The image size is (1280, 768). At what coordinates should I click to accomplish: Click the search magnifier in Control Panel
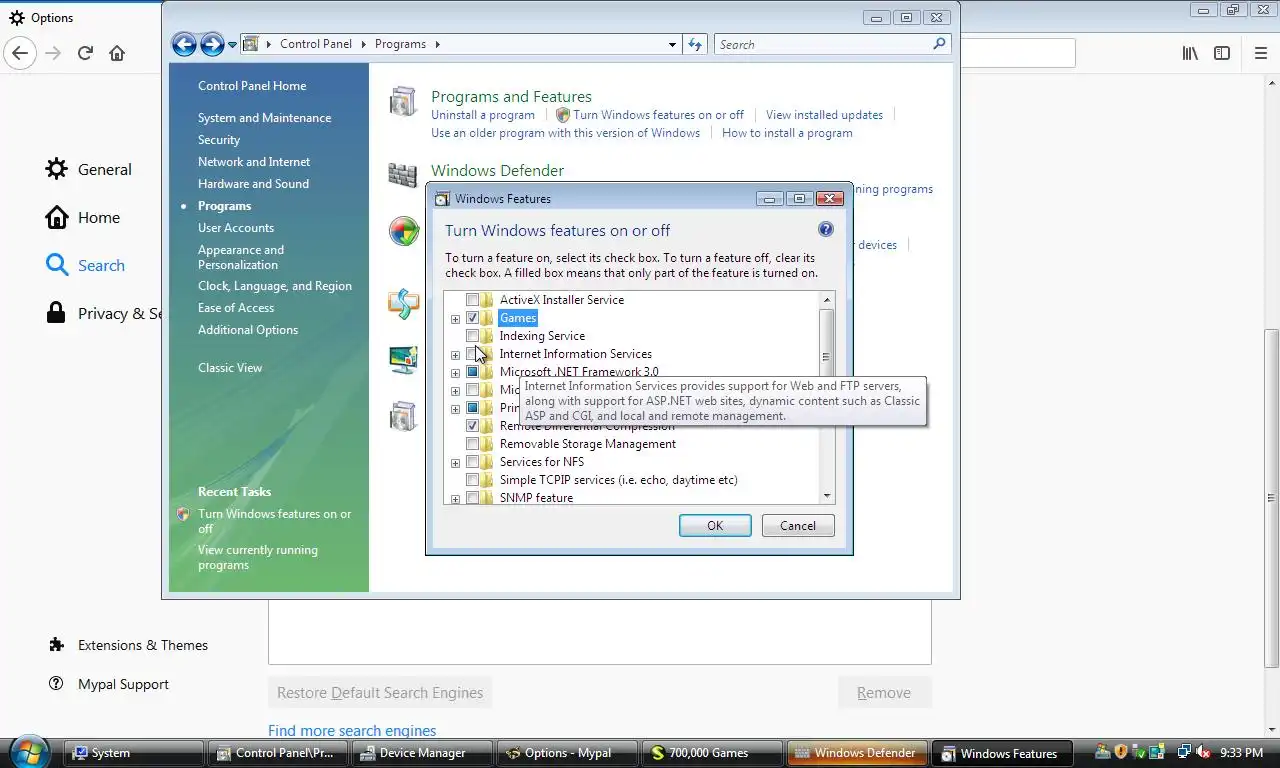pyautogui.click(x=939, y=44)
